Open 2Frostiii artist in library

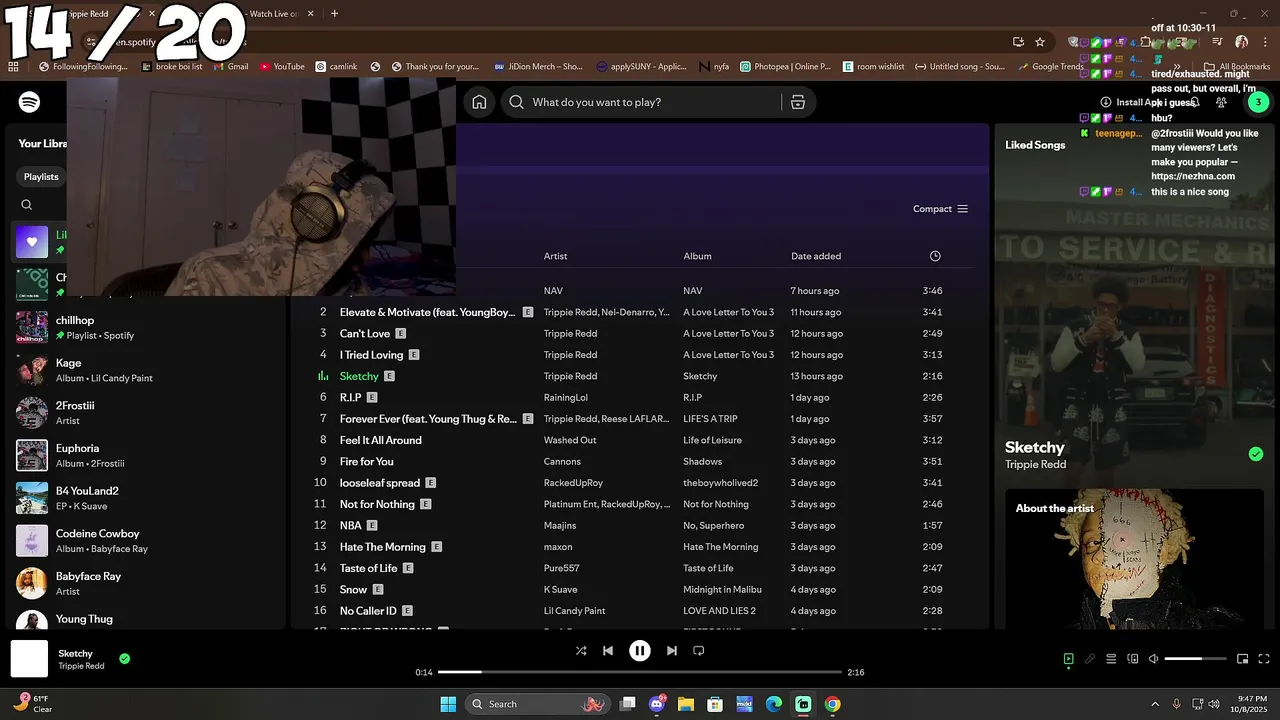[x=145, y=413]
